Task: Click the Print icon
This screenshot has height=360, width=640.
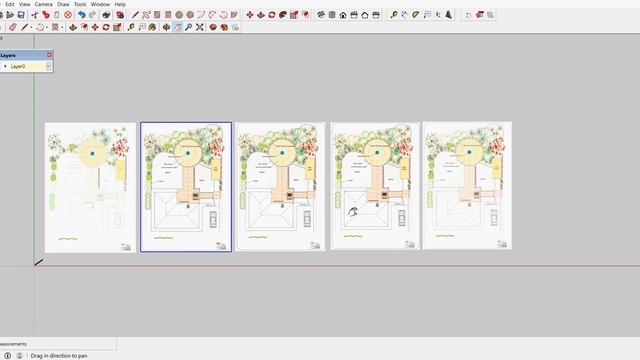Action: [x=106, y=15]
